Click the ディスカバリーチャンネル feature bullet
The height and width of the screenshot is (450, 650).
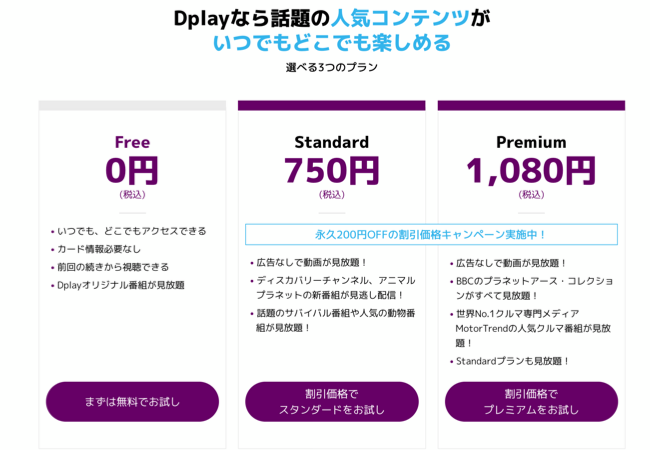333,288
